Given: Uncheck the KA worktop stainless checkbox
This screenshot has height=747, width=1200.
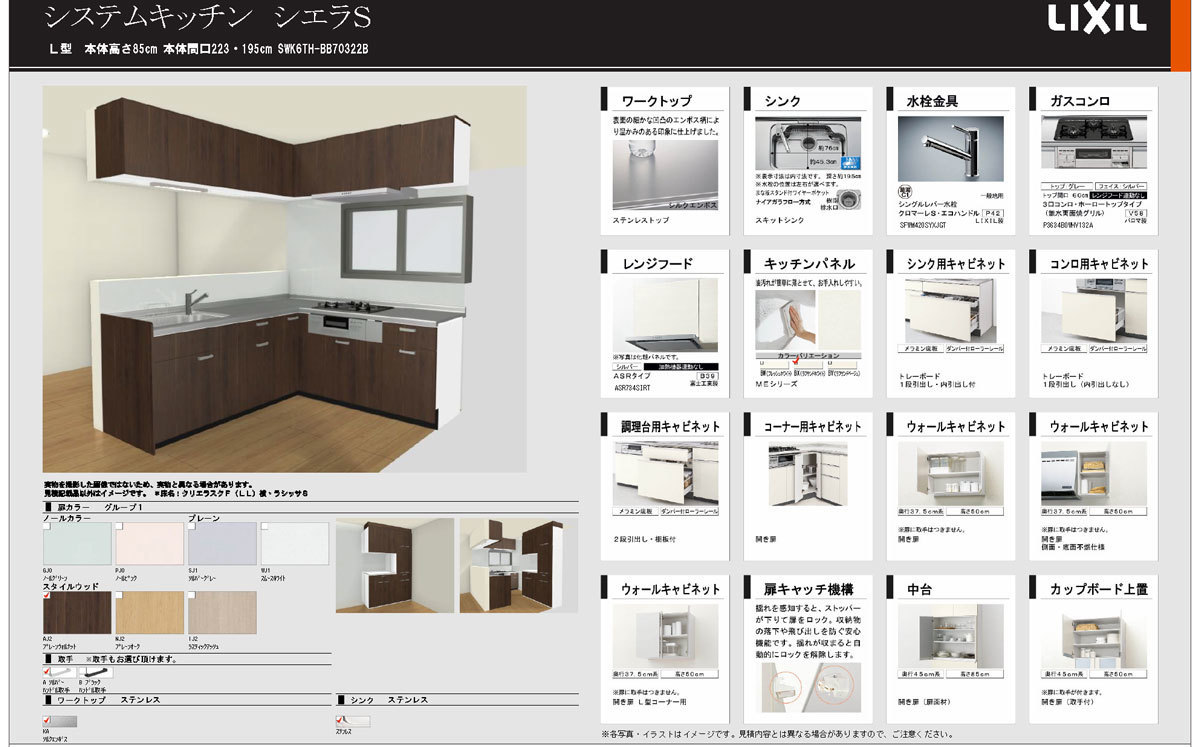Looking at the screenshot, I should click(47, 719).
